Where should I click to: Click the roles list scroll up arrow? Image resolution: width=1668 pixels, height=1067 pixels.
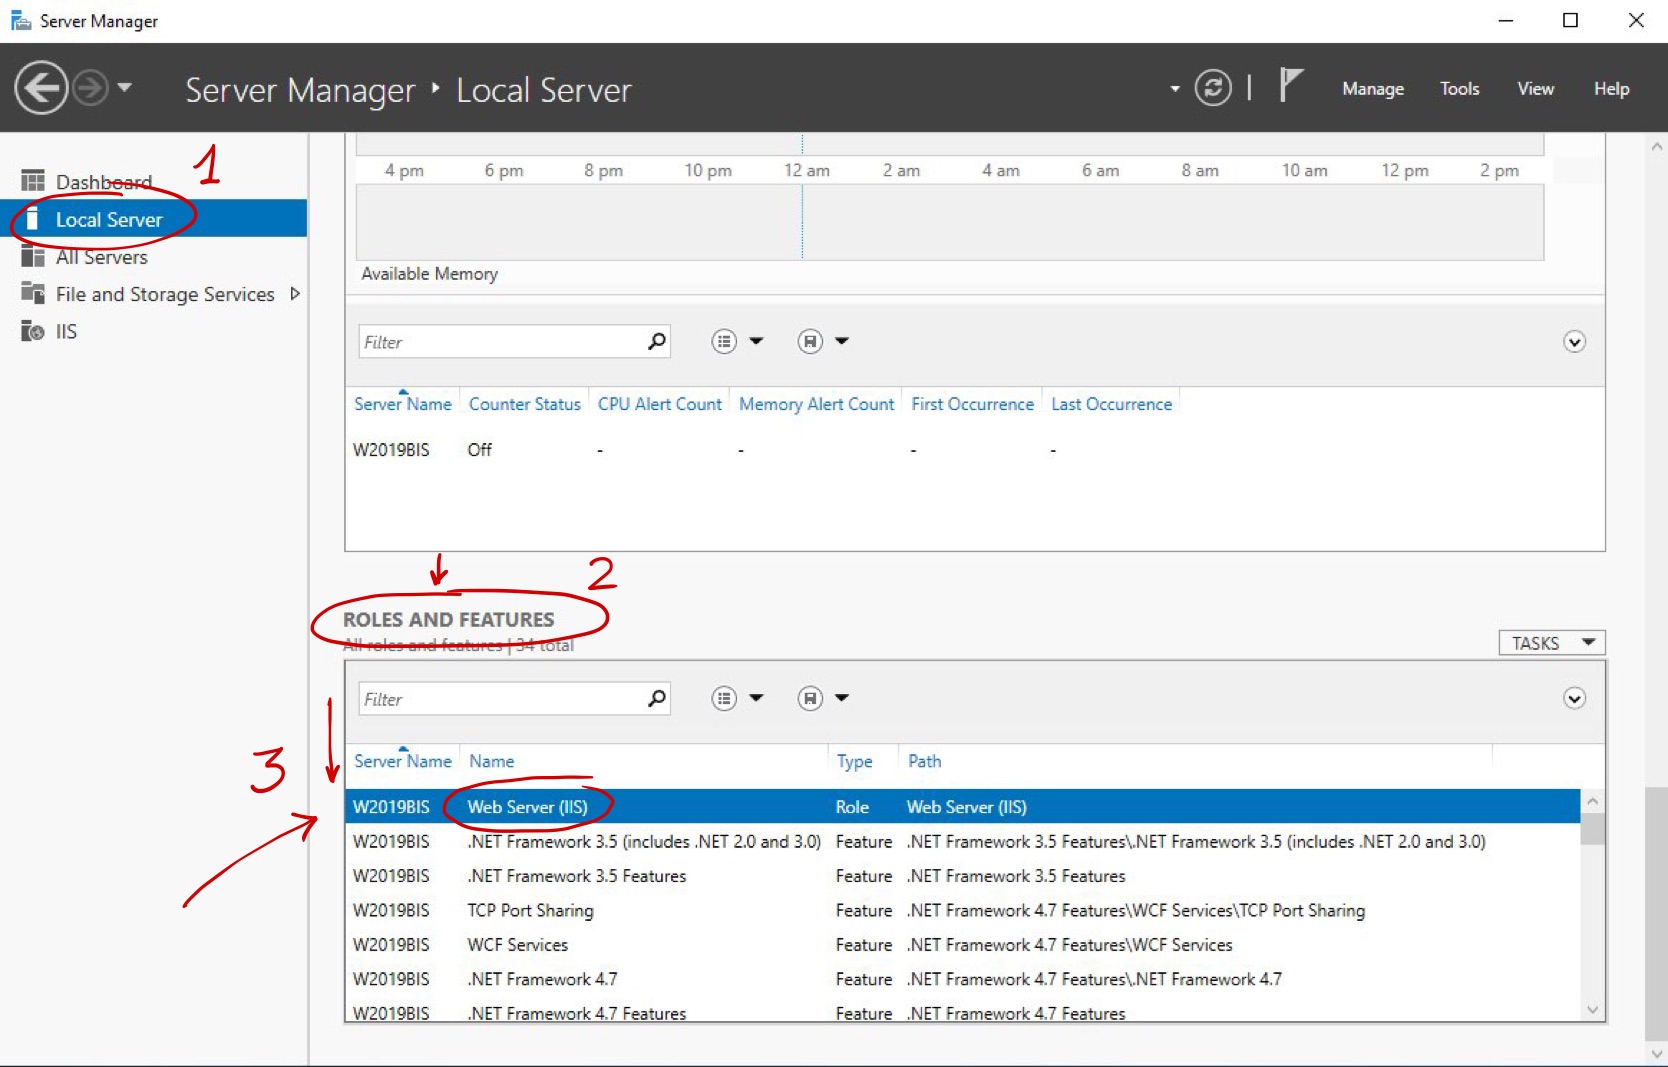1593,801
